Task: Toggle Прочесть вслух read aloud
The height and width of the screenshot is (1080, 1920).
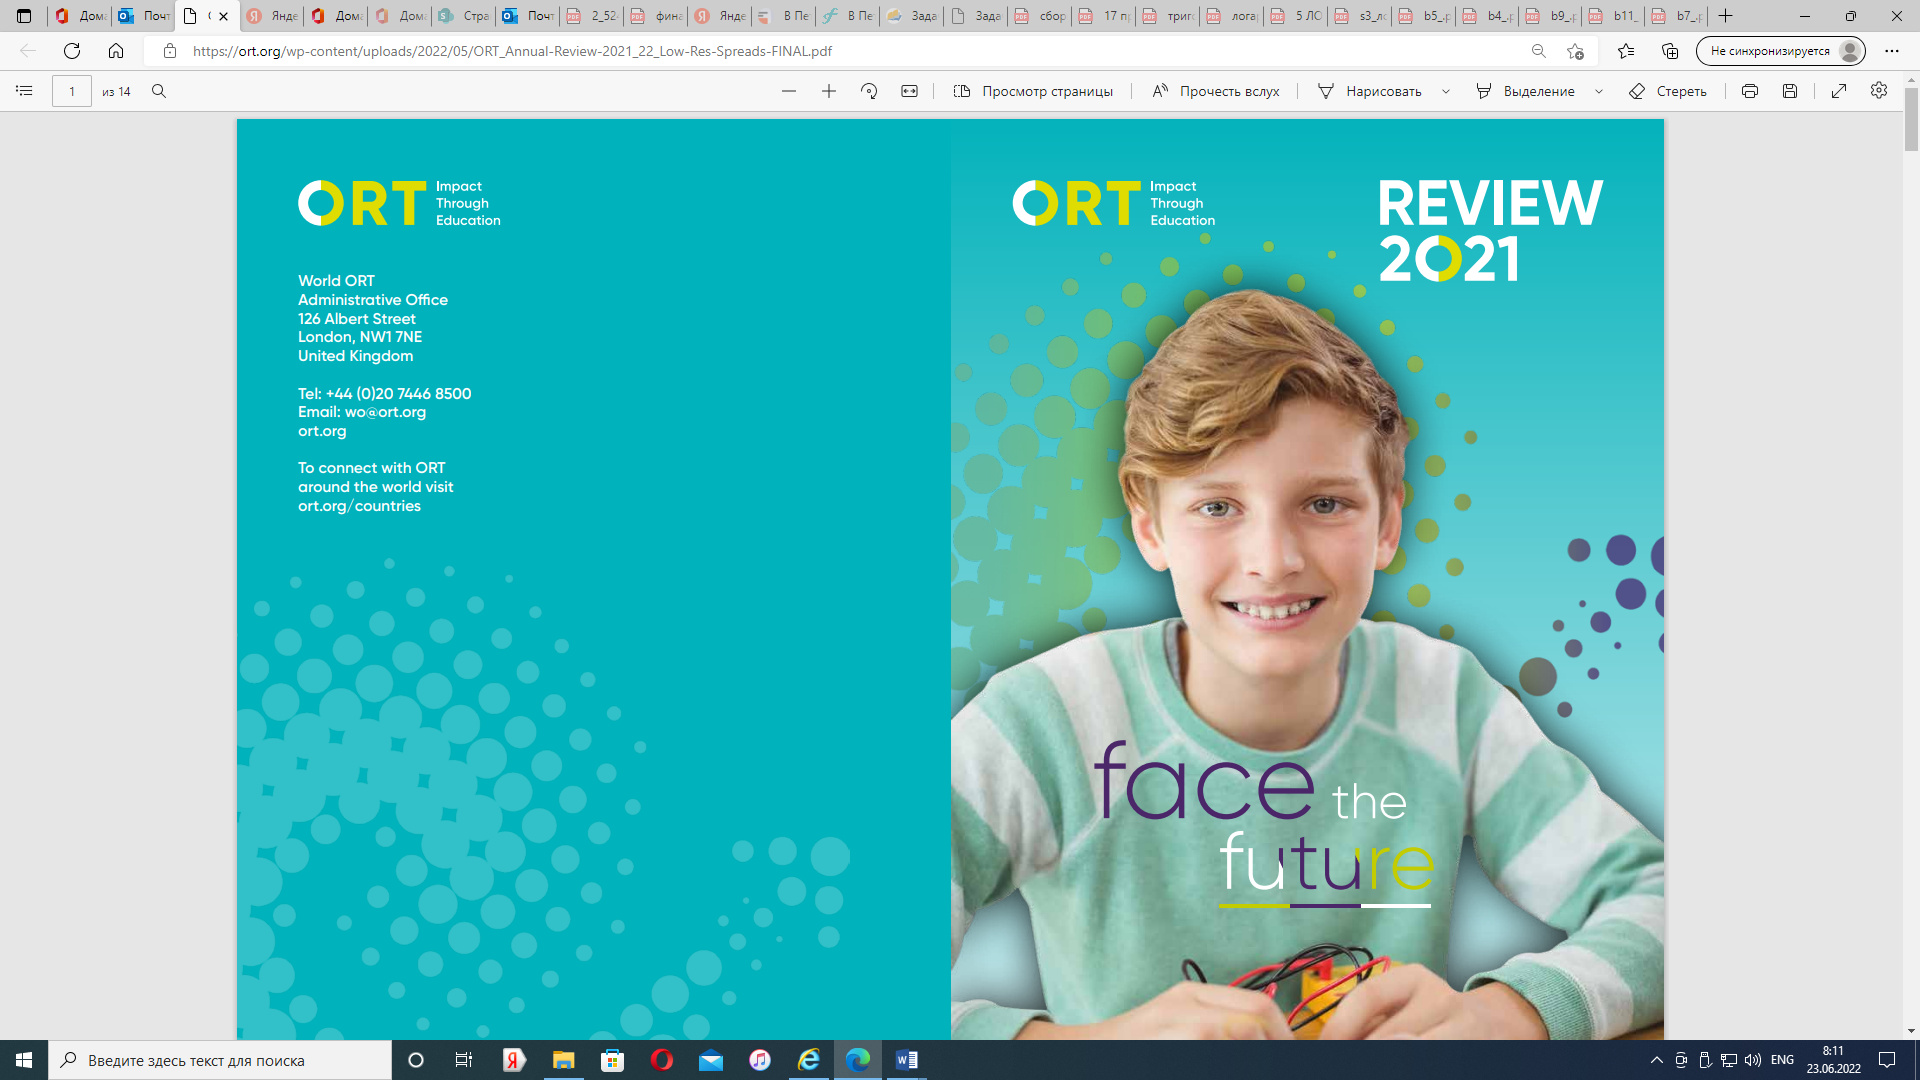Action: click(1215, 91)
